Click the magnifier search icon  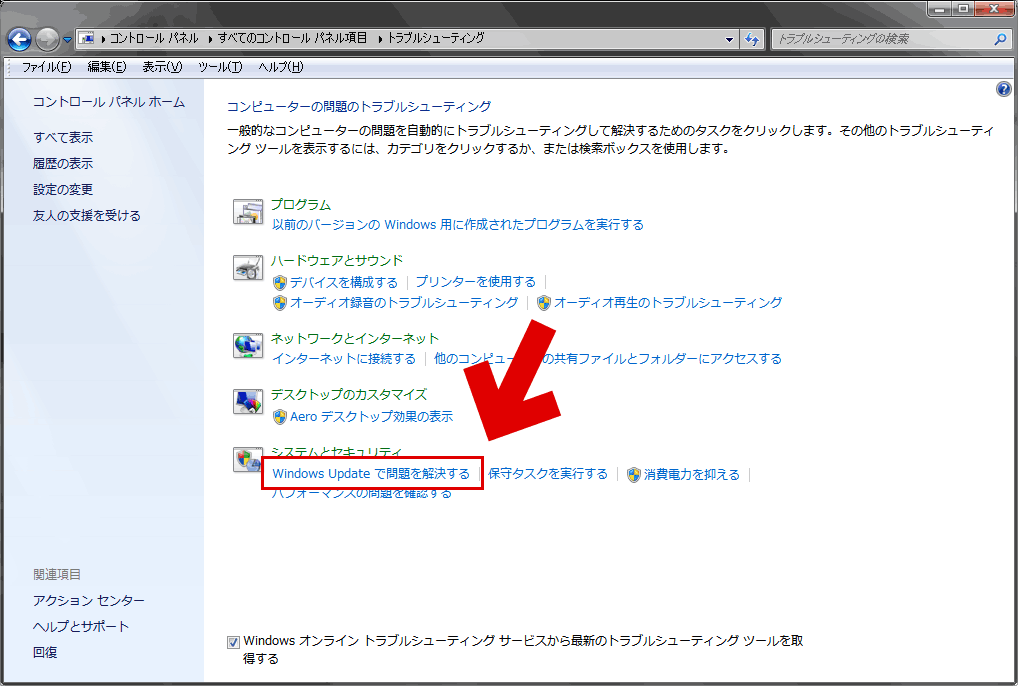1000,39
